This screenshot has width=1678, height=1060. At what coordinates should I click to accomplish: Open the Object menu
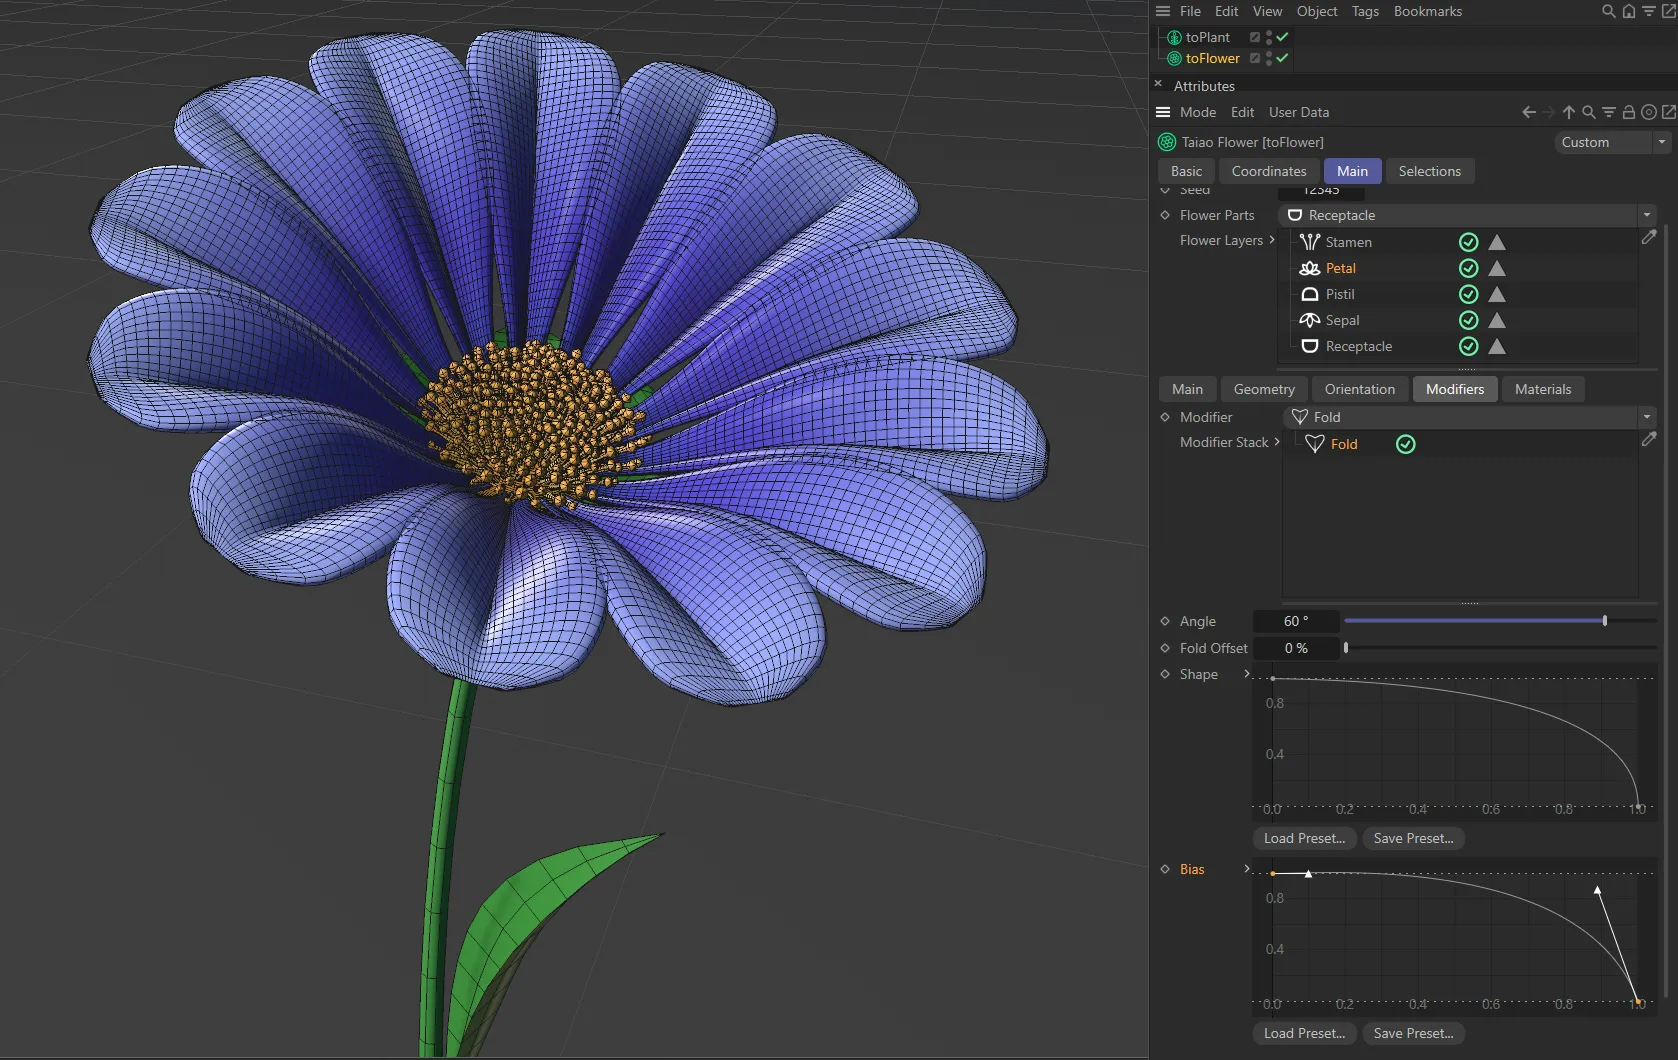1316,11
